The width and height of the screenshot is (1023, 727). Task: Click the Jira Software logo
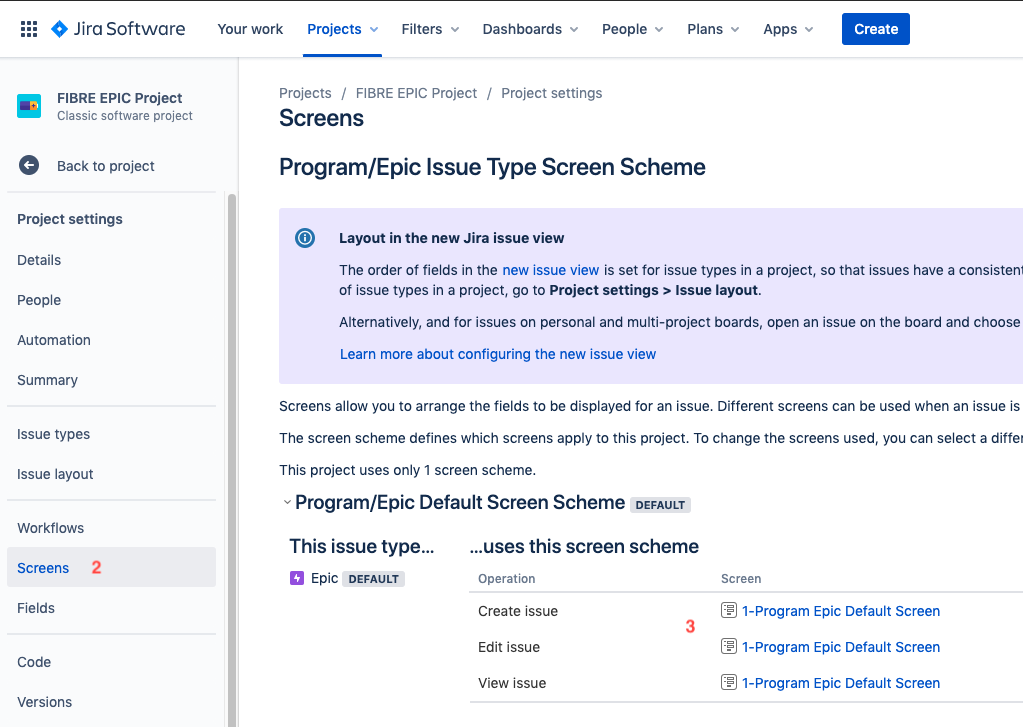[118, 29]
